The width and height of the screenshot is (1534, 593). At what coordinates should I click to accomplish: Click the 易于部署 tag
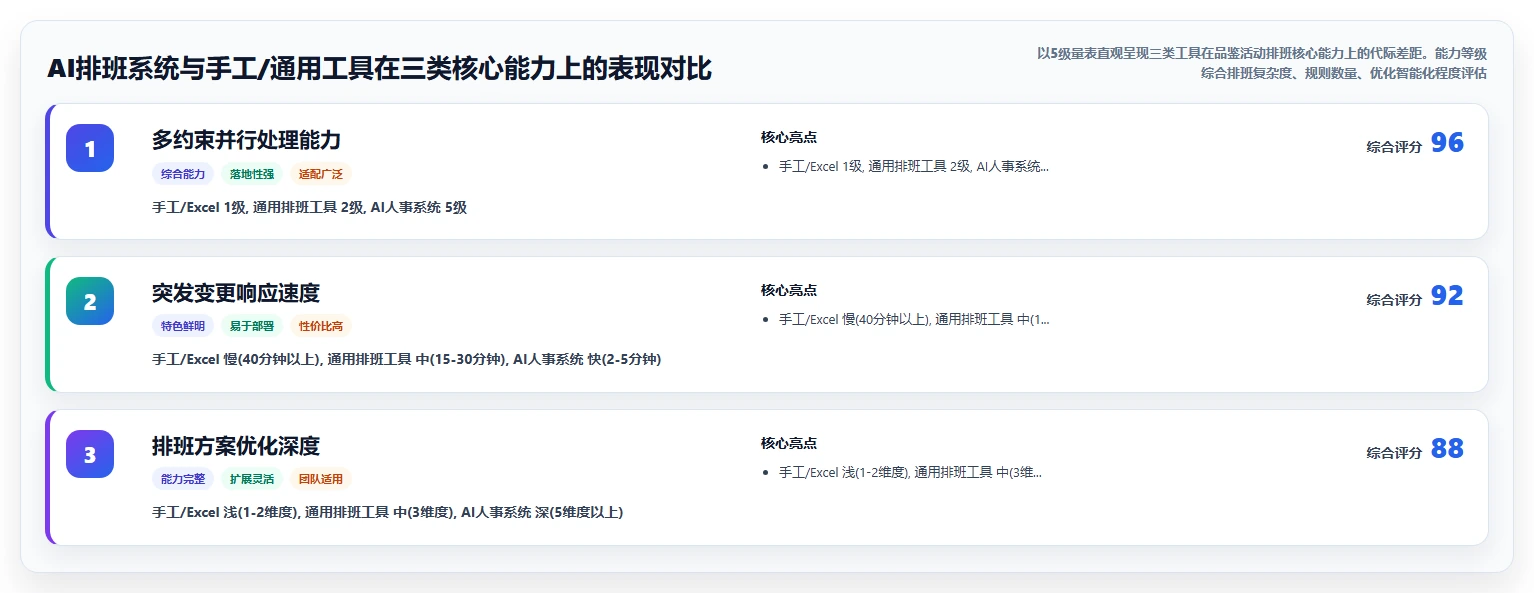point(252,326)
